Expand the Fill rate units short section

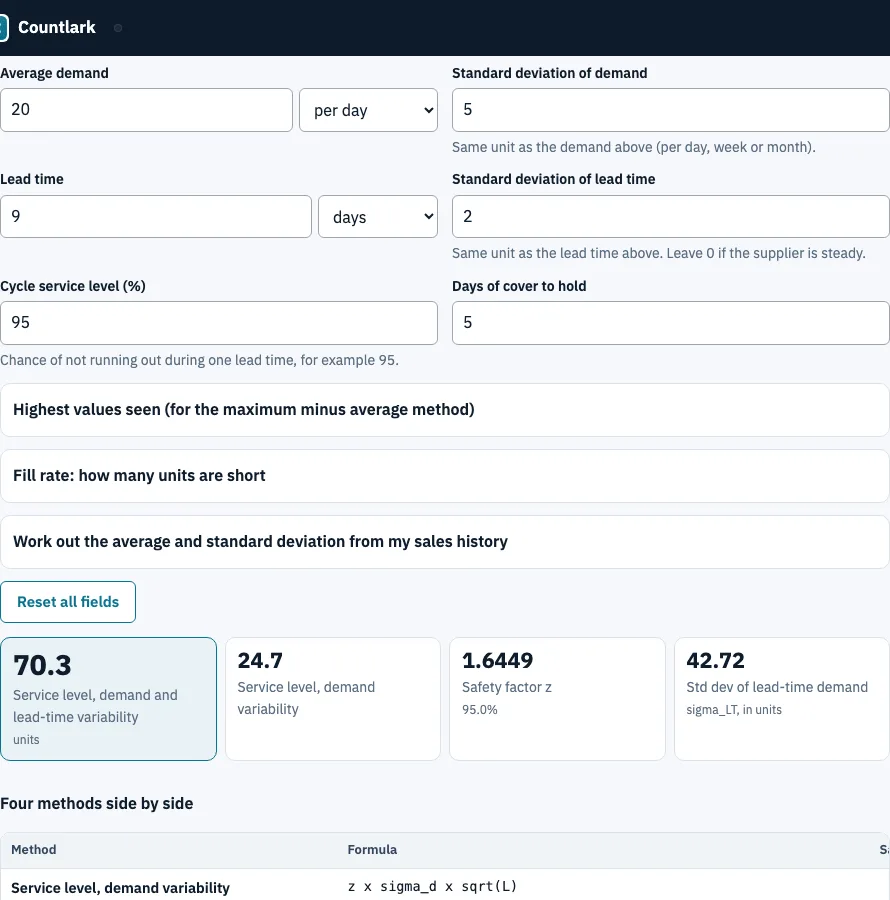pyautogui.click(x=445, y=476)
